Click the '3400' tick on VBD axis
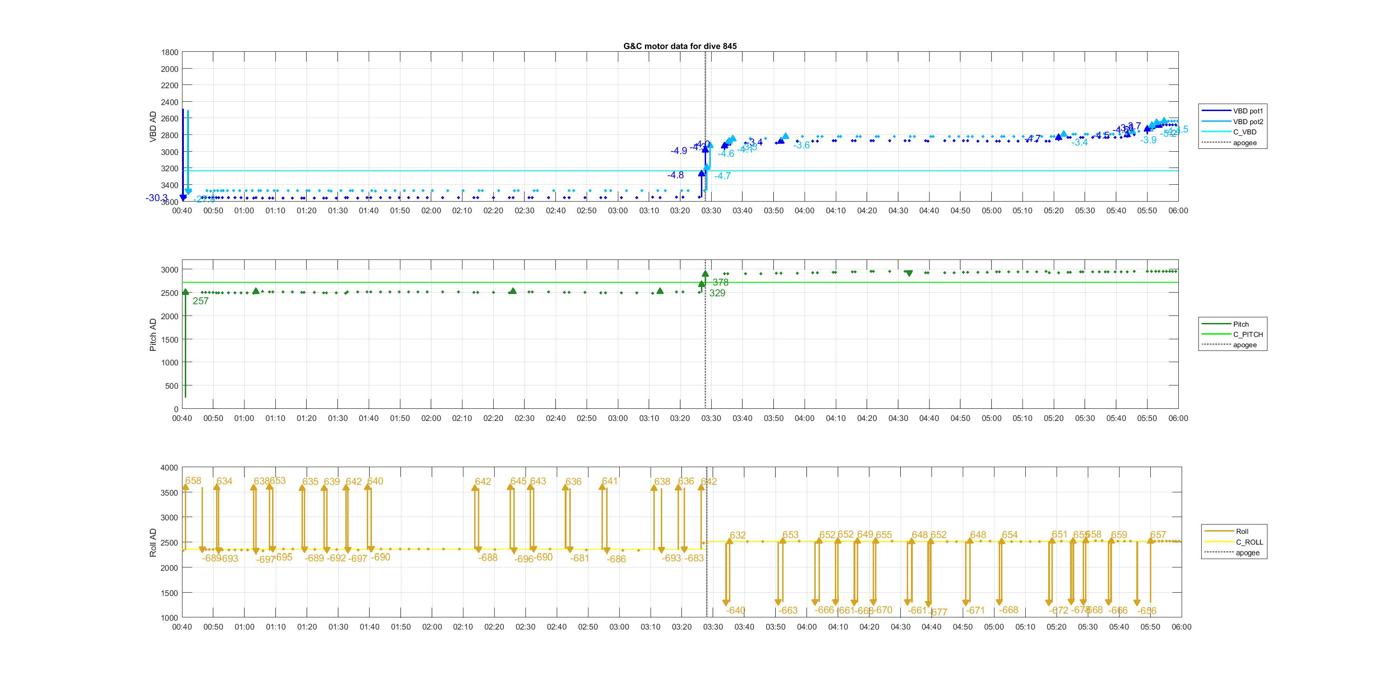Viewport: 1400px width, 693px height. click(x=170, y=185)
